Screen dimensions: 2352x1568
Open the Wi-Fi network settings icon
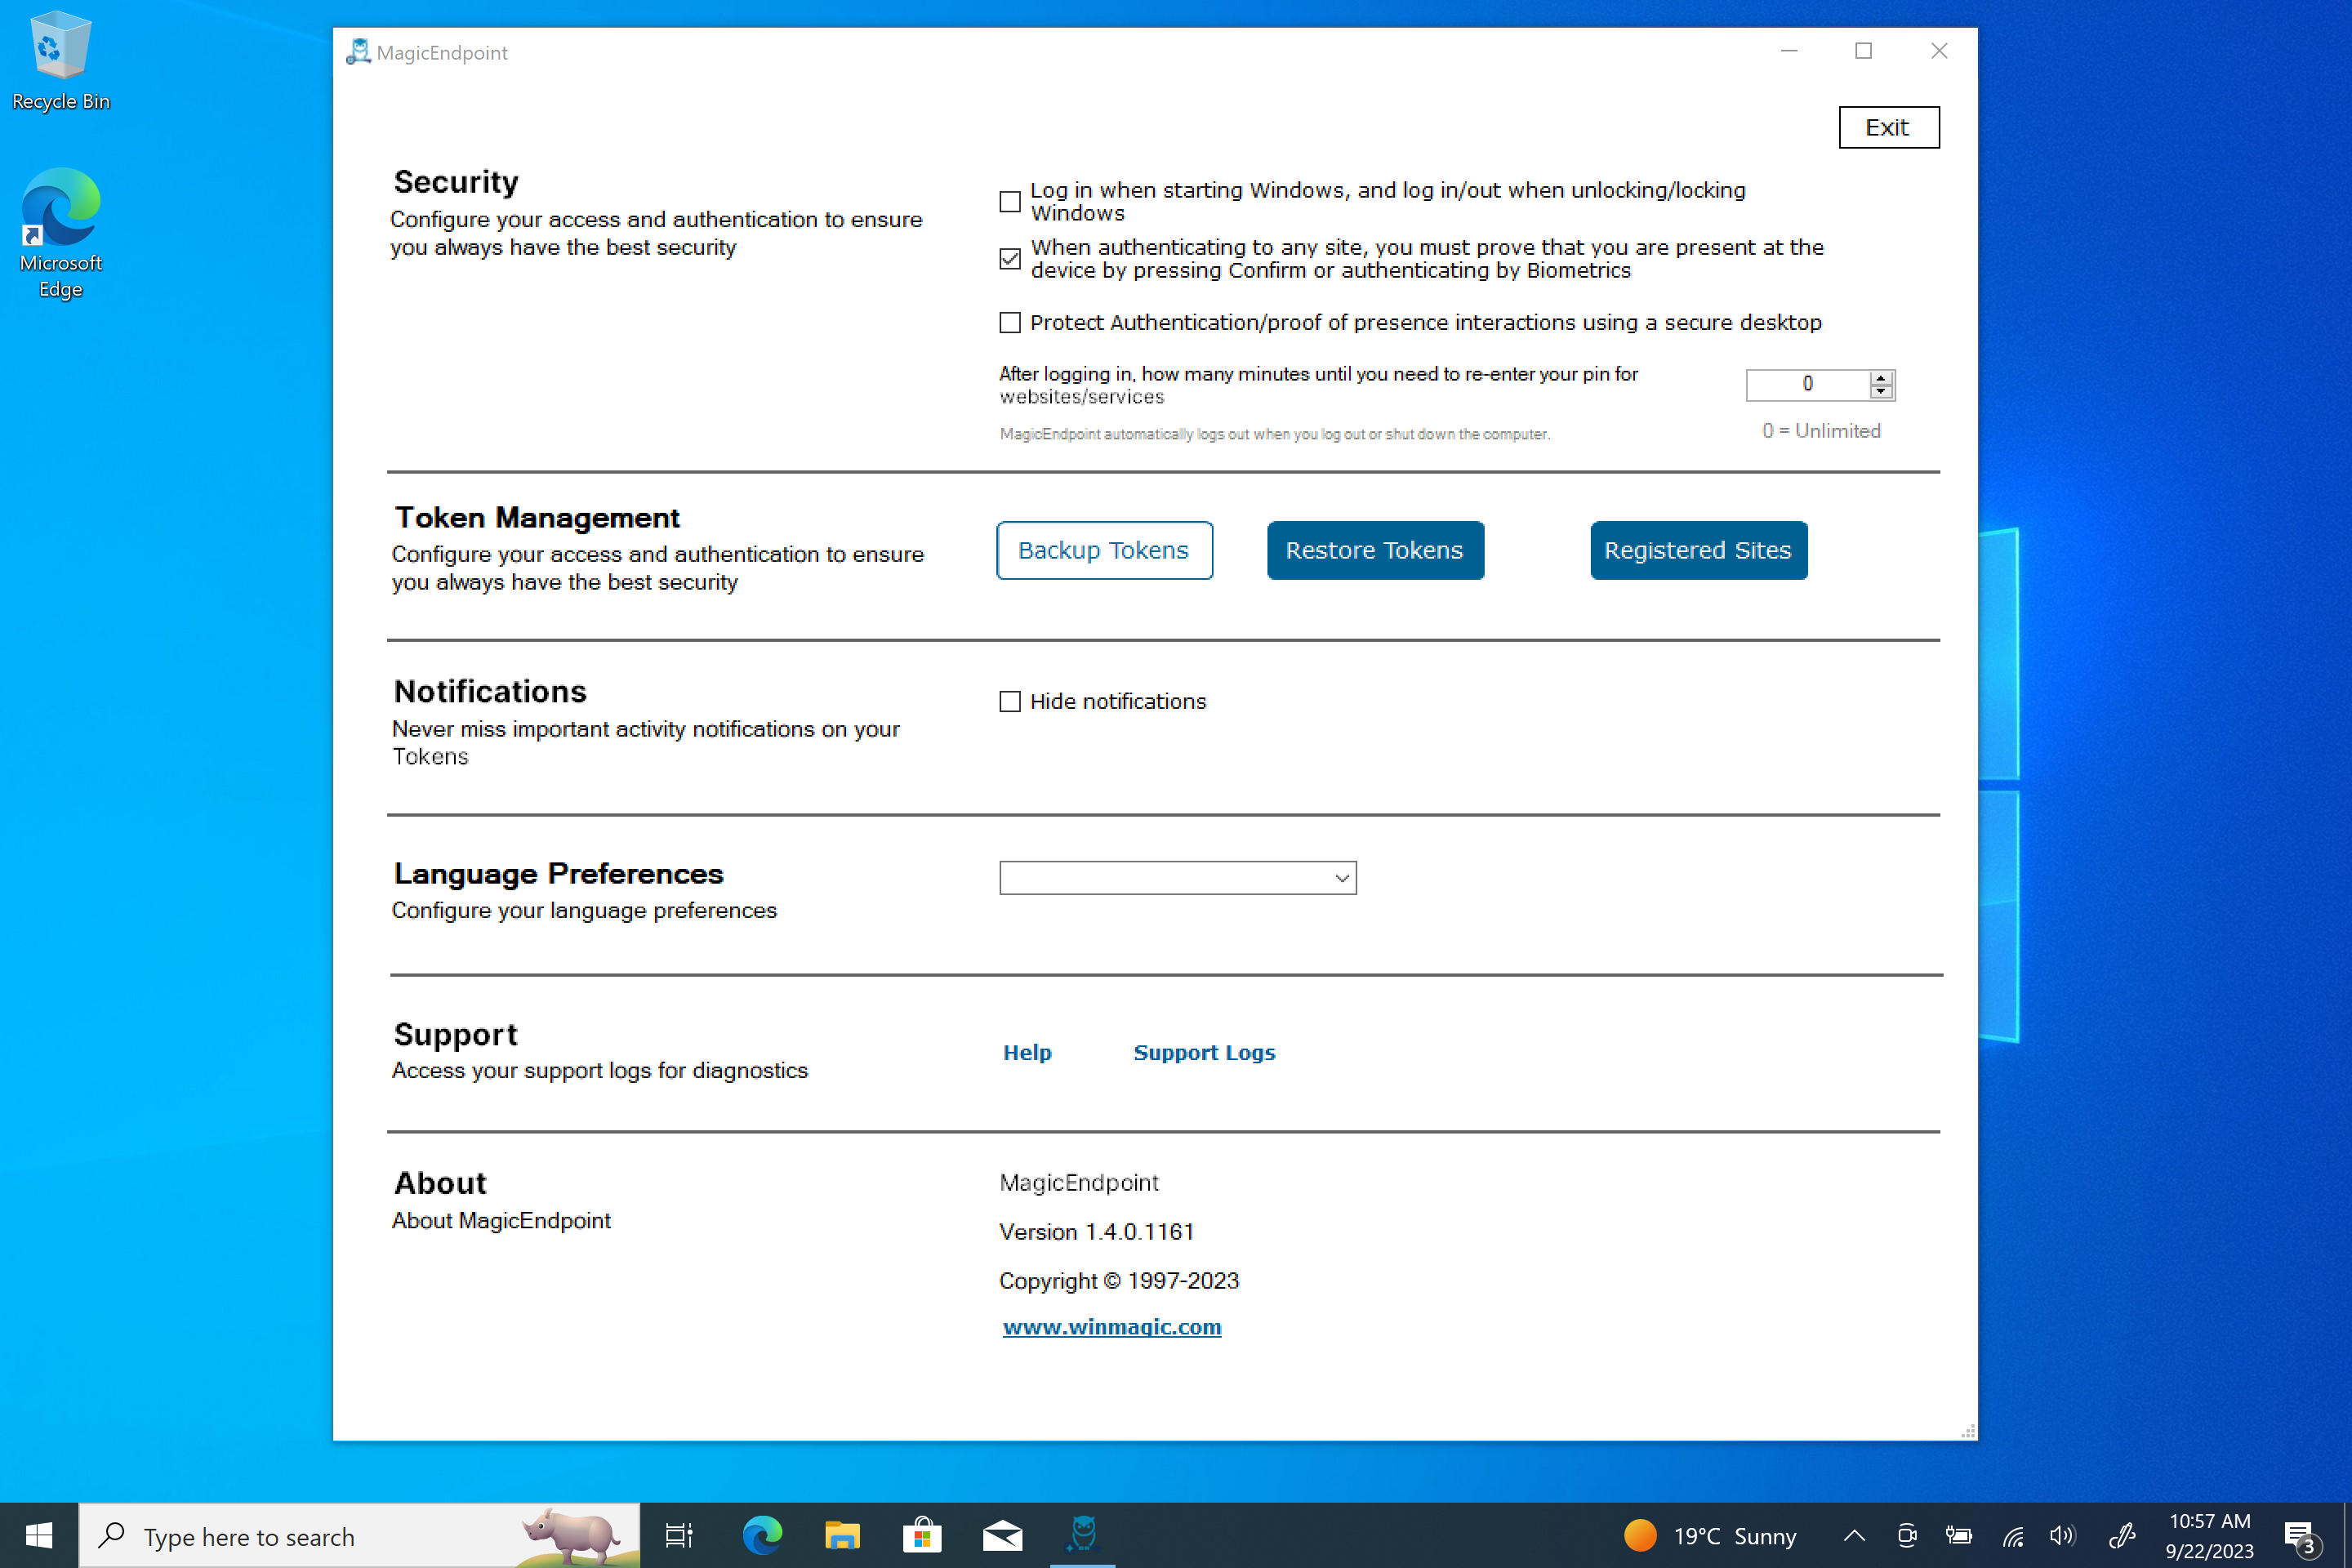pos(2012,1534)
